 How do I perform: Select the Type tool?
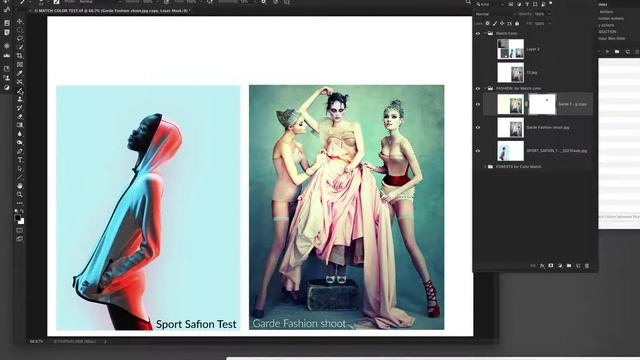click(20, 160)
